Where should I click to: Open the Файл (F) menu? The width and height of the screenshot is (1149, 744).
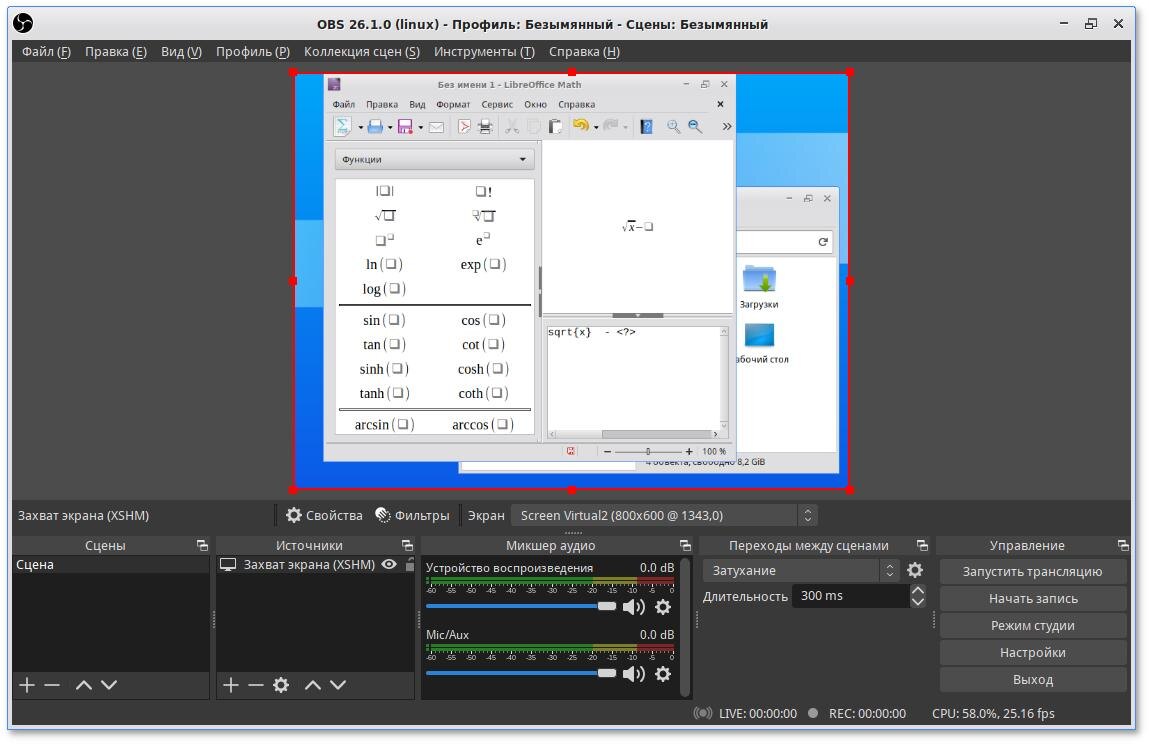coord(46,51)
